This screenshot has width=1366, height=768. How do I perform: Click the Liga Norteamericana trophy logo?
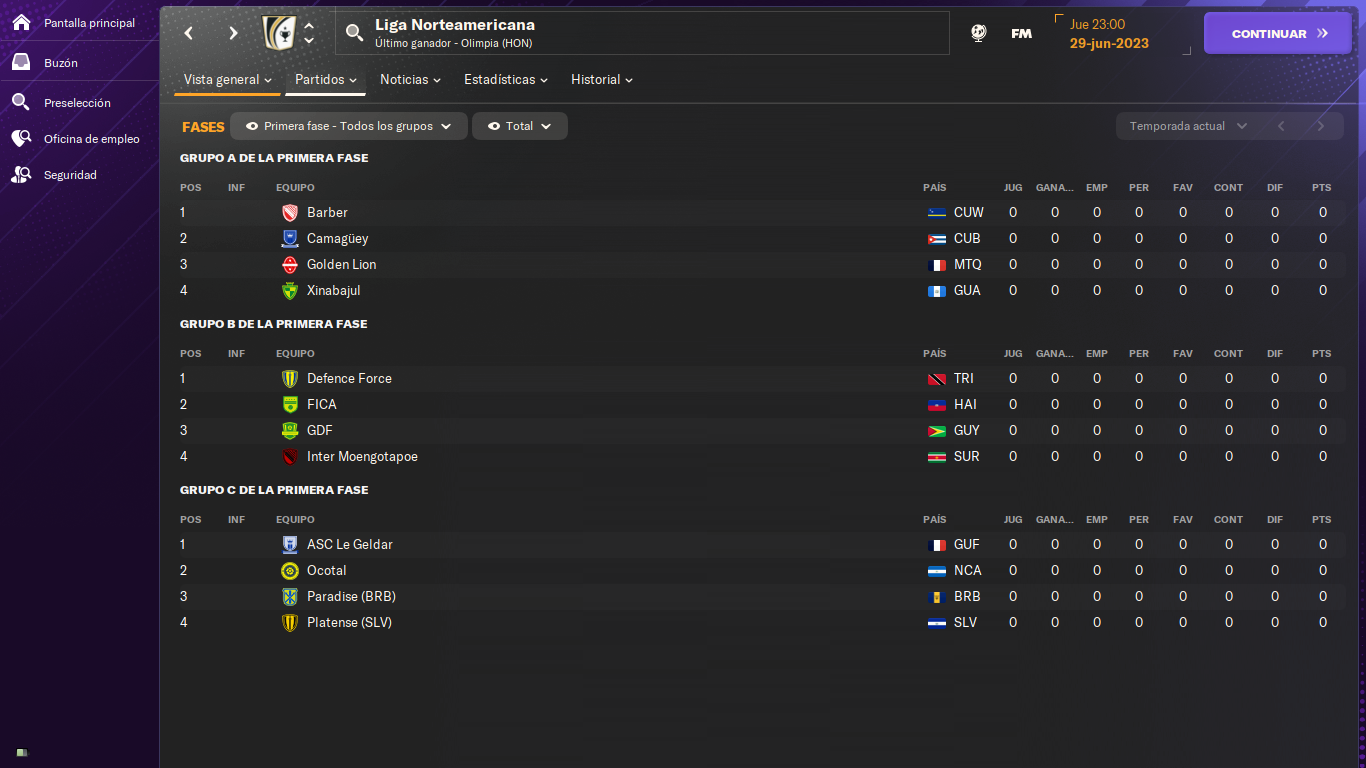pos(279,33)
